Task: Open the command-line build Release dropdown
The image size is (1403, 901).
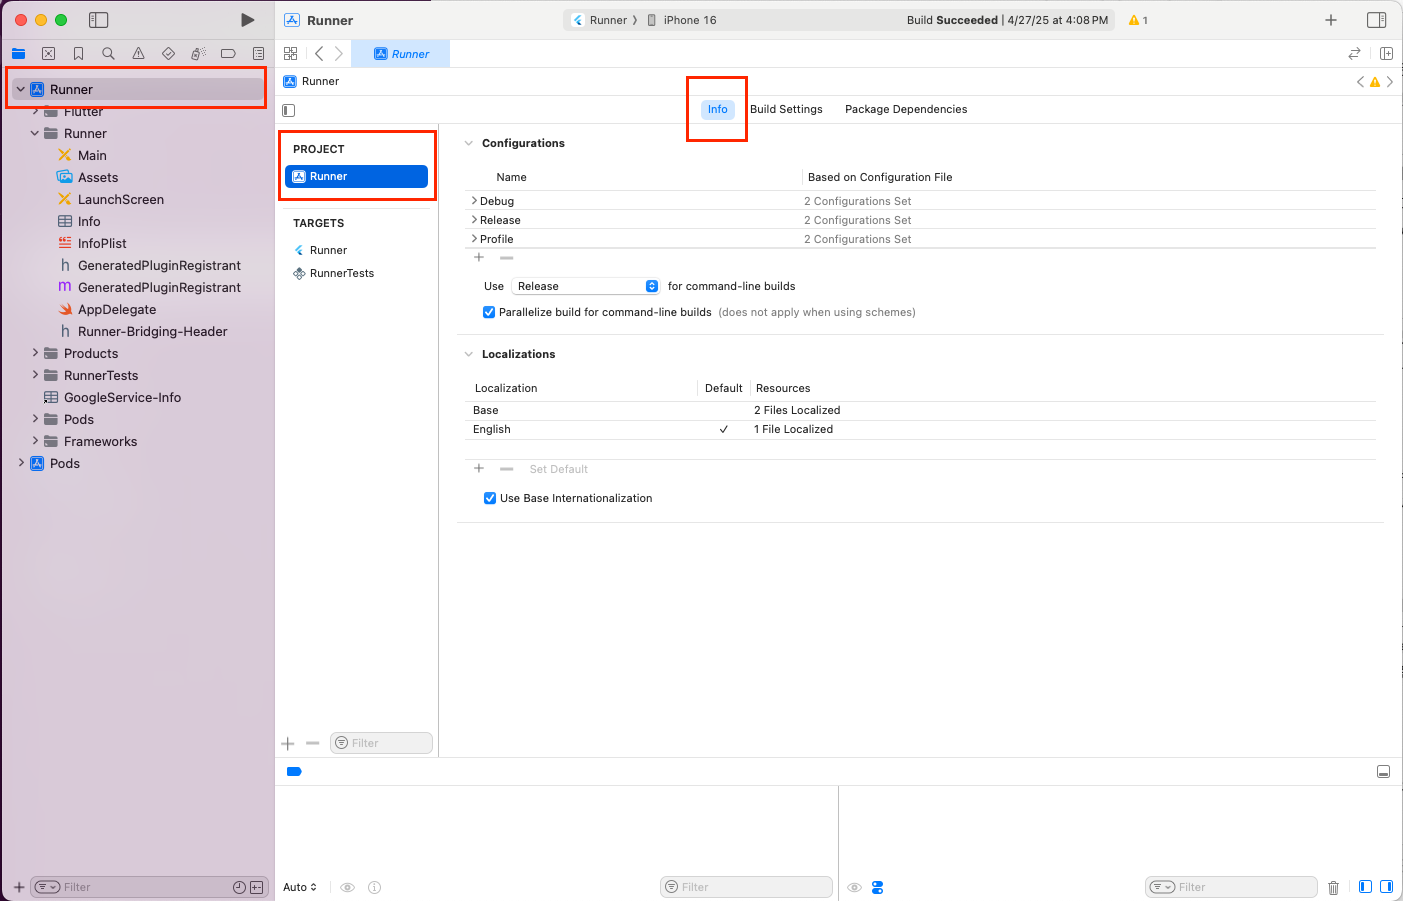Action: point(585,286)
